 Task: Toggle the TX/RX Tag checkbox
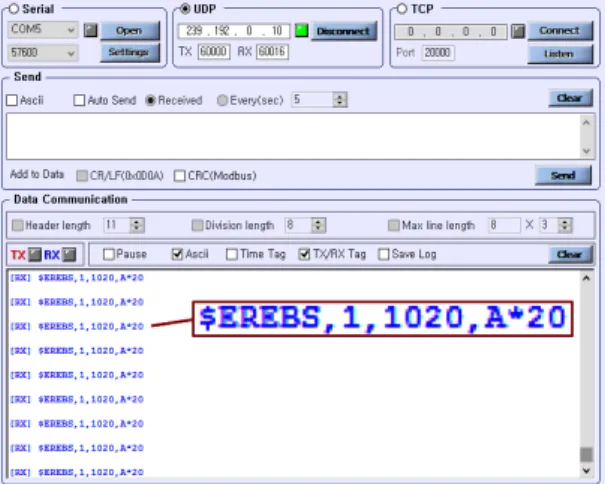pos(304,254)
